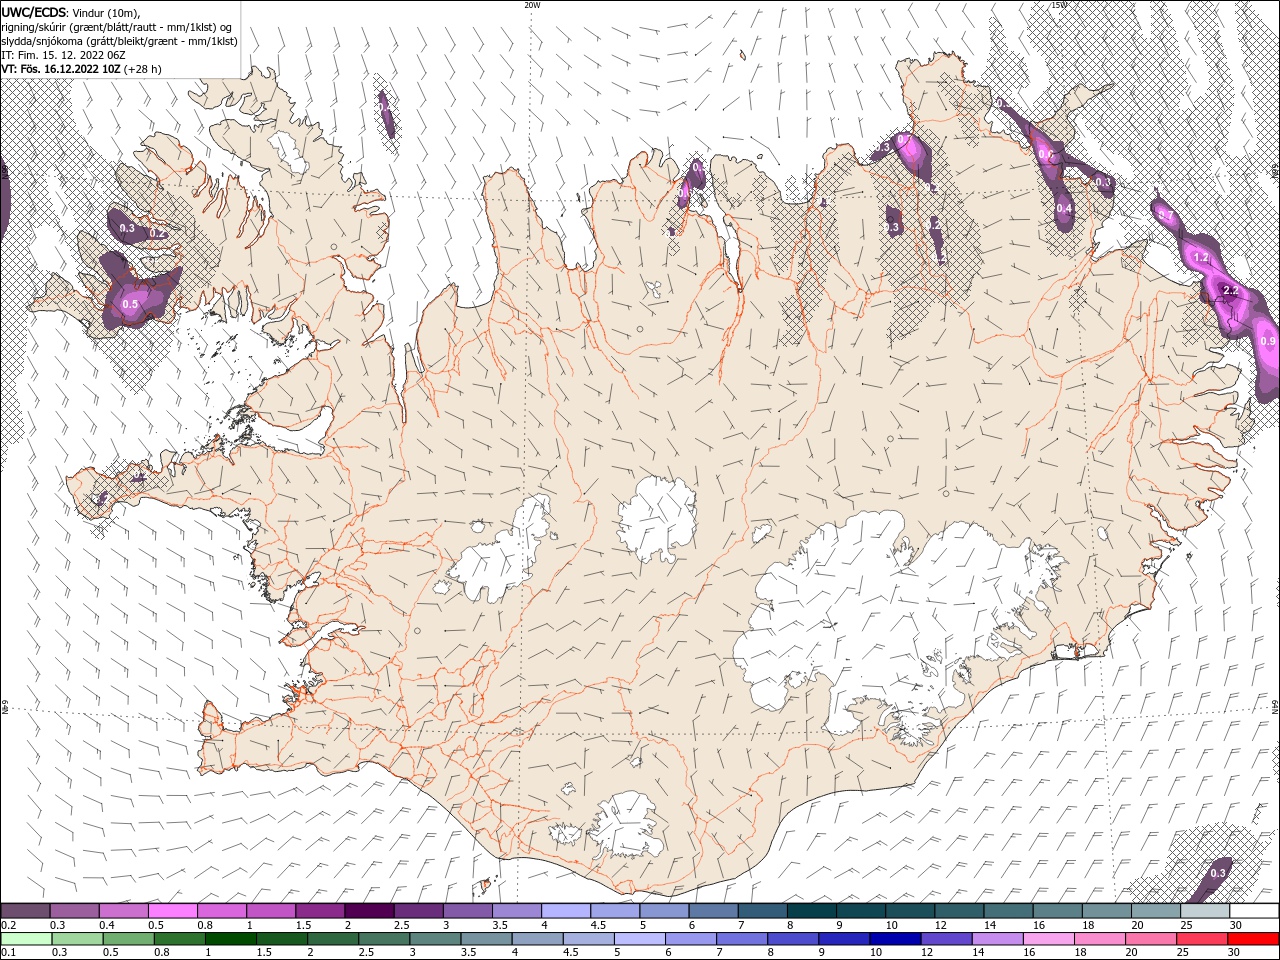Click the rigning/skúrir description line
The image size is (1280, 960).
click(x=116, y=27)
